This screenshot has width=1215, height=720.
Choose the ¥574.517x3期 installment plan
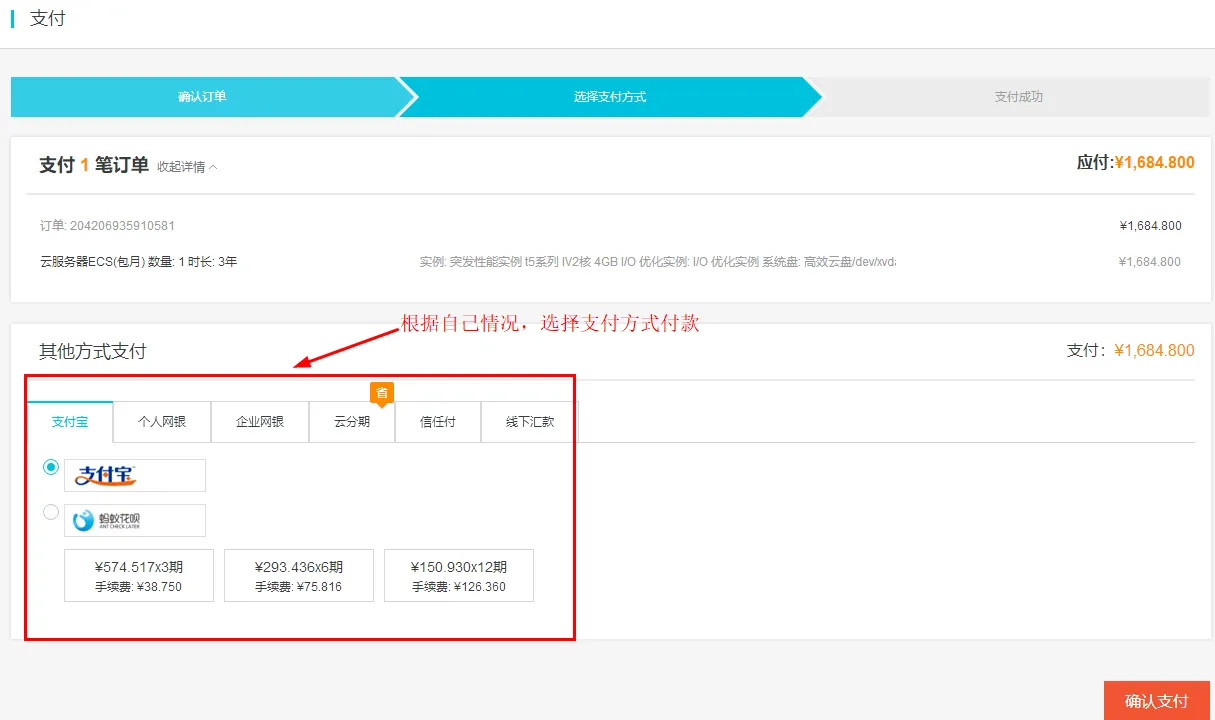click(139, 575)
